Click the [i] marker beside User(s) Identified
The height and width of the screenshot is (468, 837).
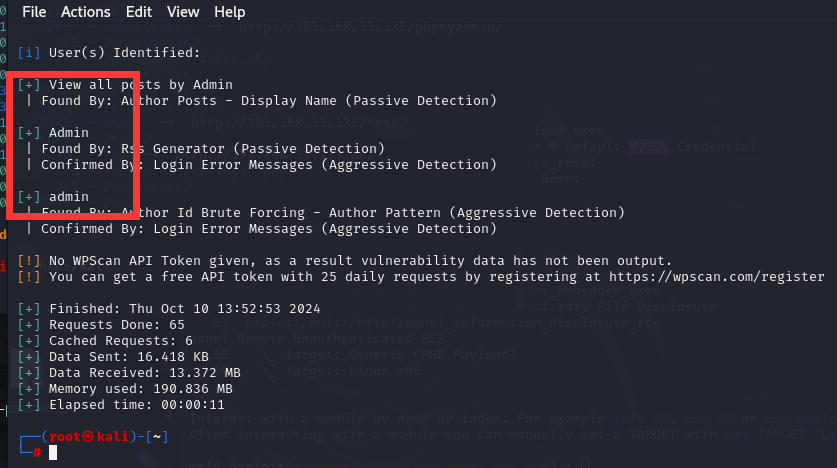pyautogui.click(x=29, y=53)
